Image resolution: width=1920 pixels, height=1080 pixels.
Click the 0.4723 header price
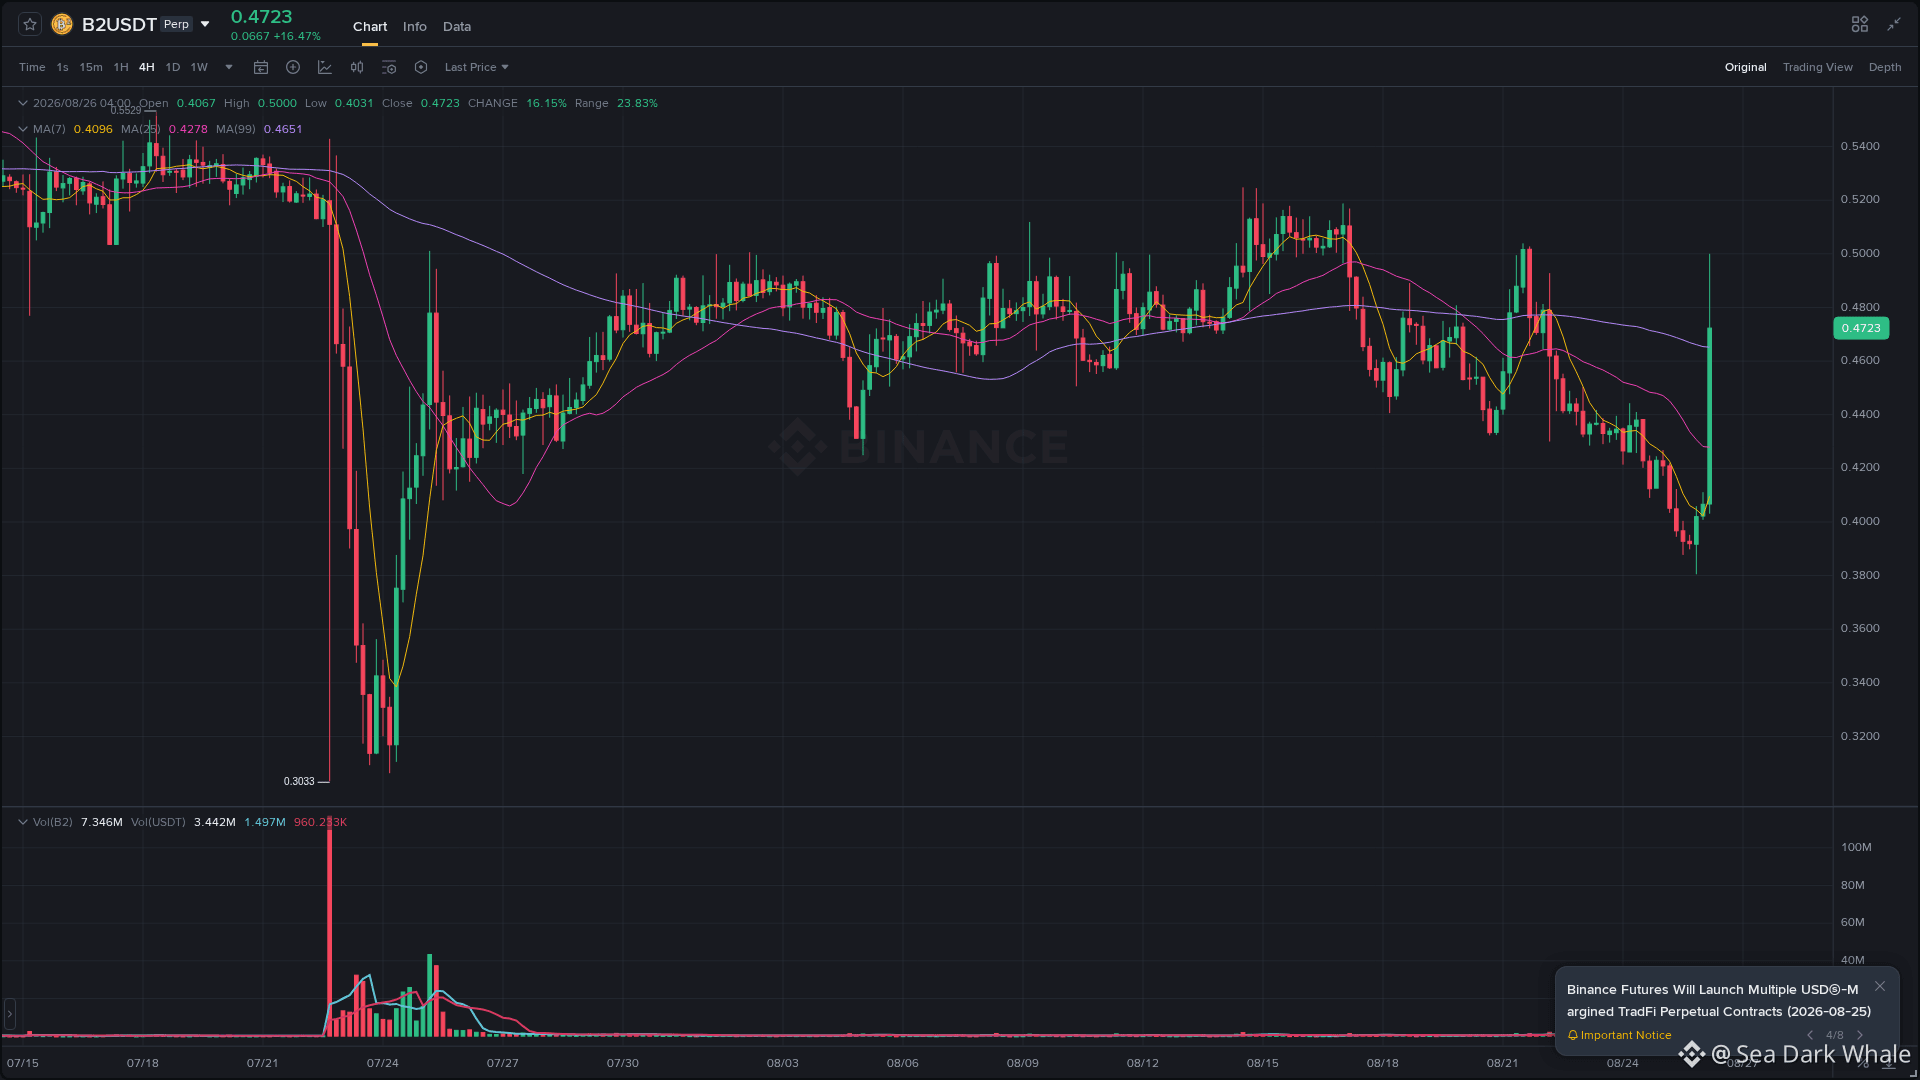[x=262, y=17]
